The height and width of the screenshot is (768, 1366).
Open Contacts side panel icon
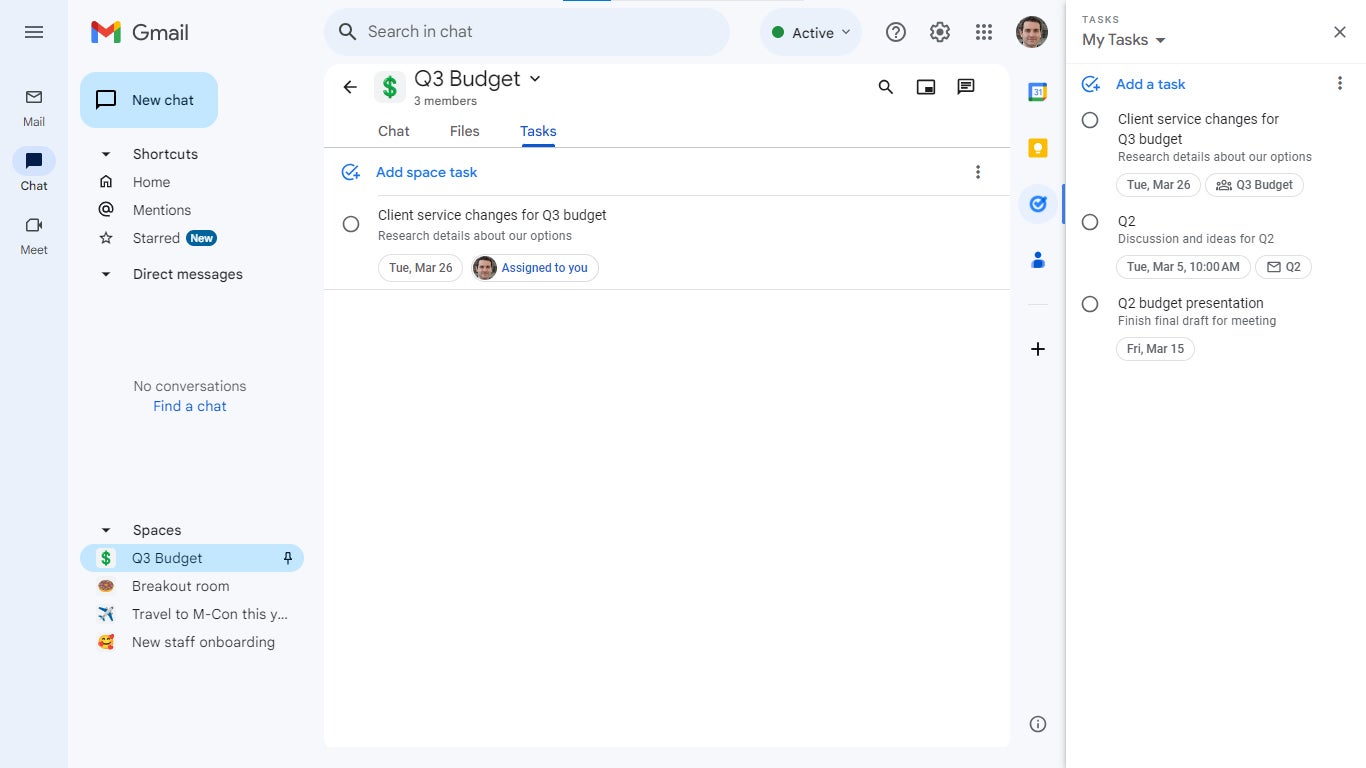pos(1038,260)
